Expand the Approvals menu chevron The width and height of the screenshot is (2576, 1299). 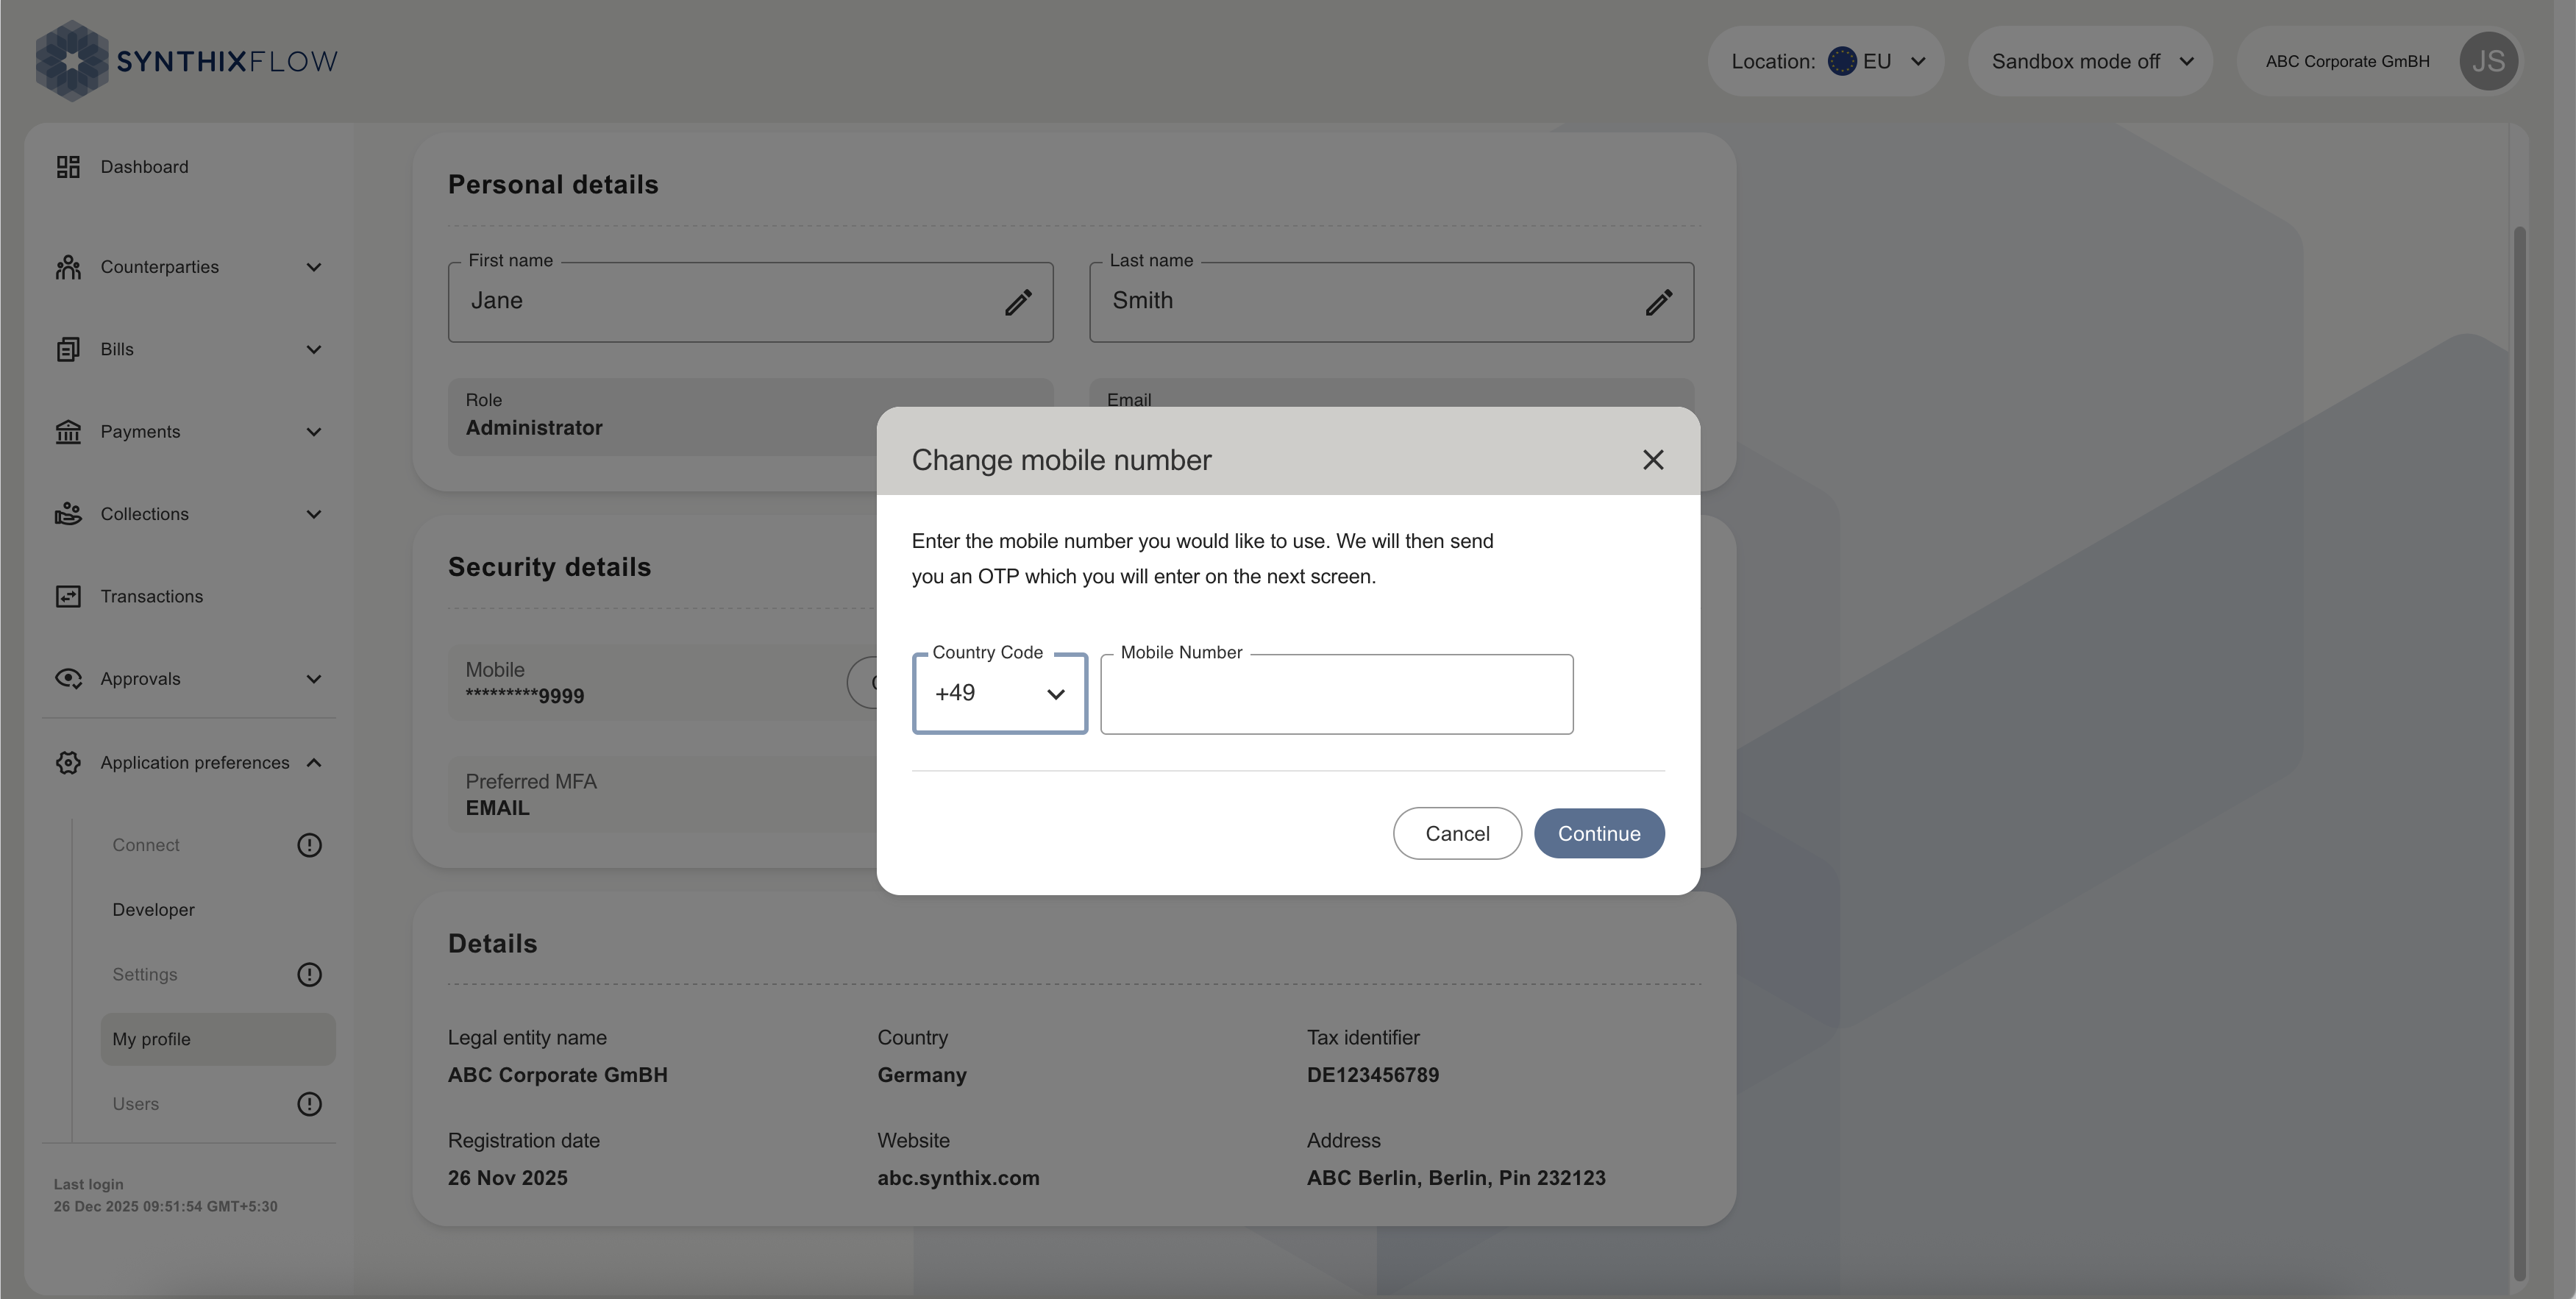[x=314, y=679]
